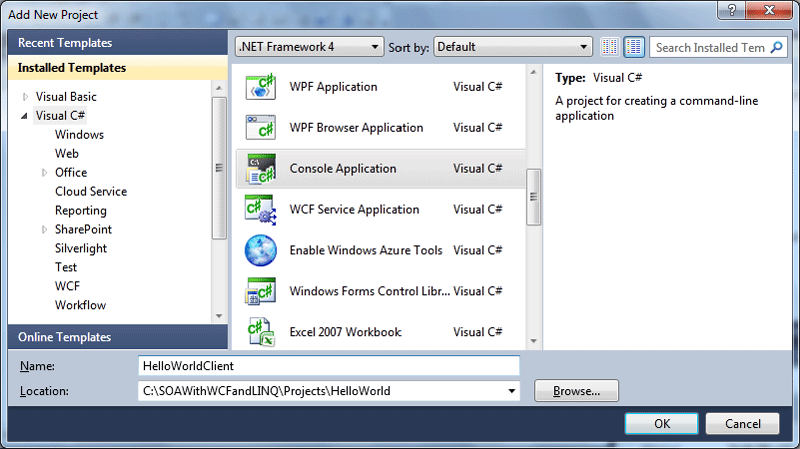Click the Windows Forms Control Library icon
800x449 pixels.
pos(260,292)
